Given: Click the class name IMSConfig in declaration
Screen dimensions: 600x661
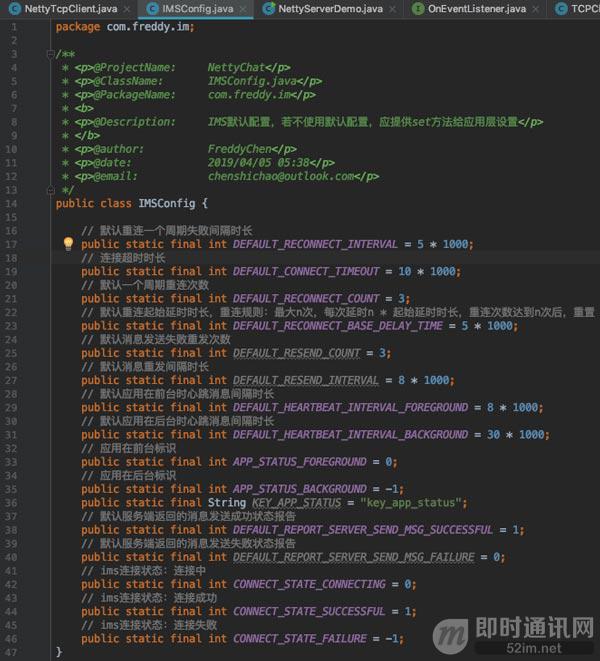Looking at the screenshot, I should 167,204.
